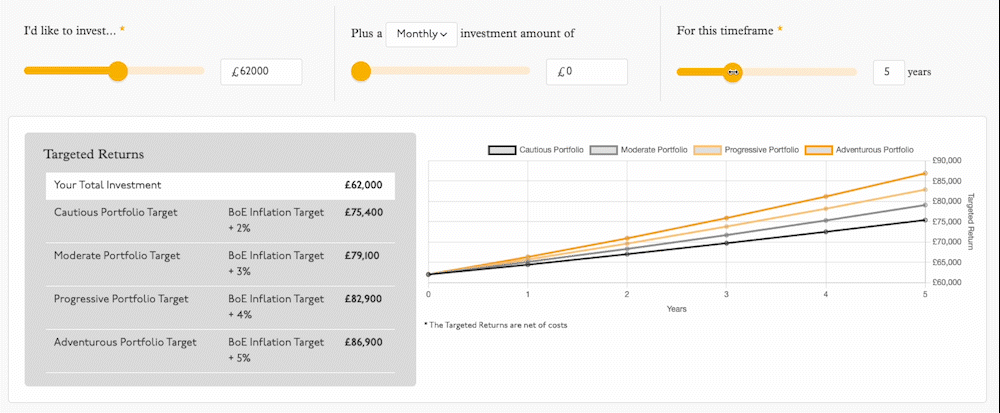Click Cautious line's year 5 data point

click(x=925, y=220)
